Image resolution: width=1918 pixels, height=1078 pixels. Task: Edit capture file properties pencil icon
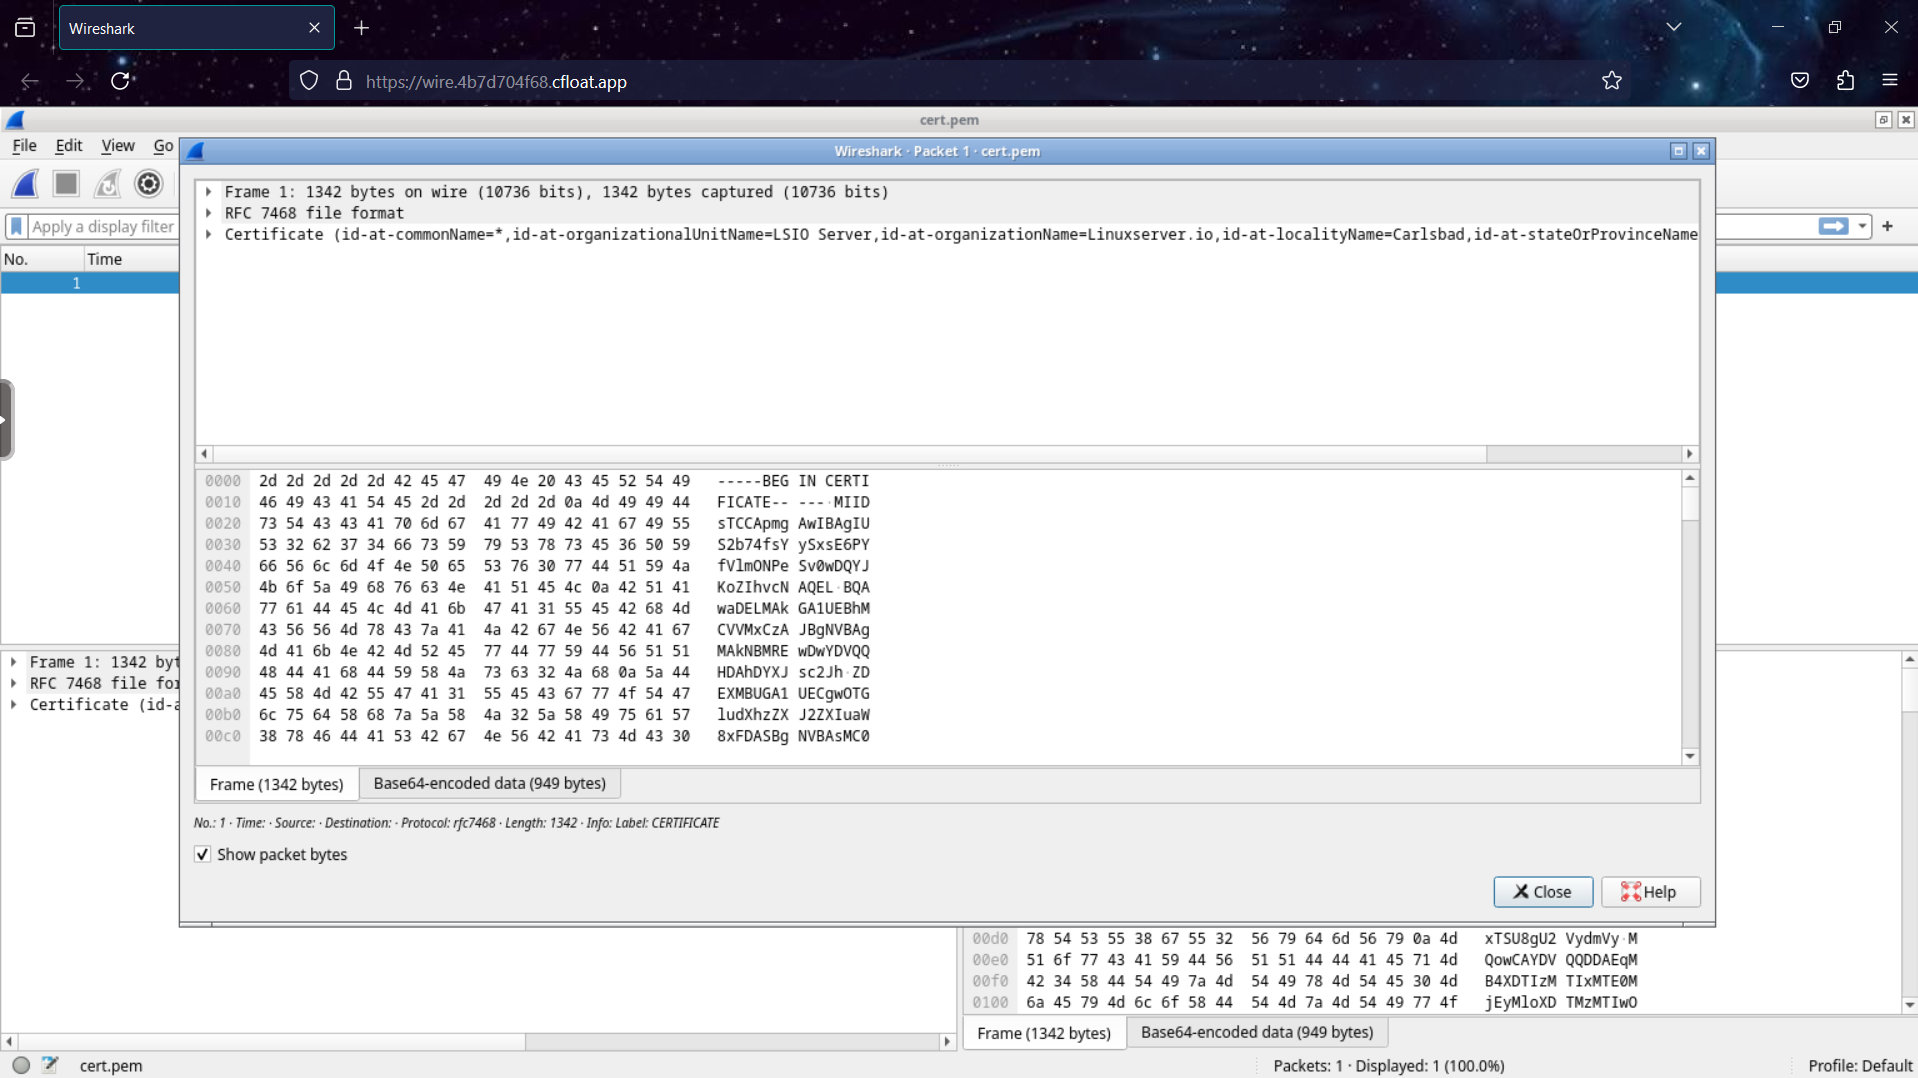pos(50,1065)
